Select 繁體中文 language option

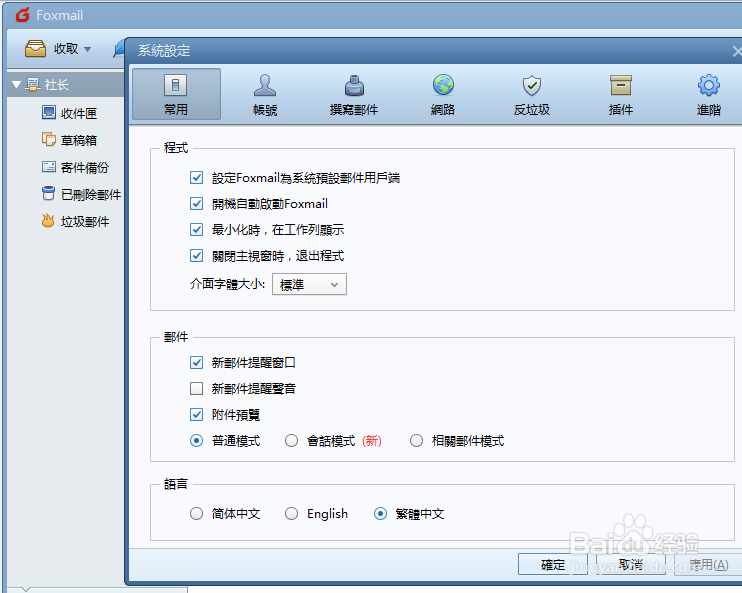coord(380,514)
